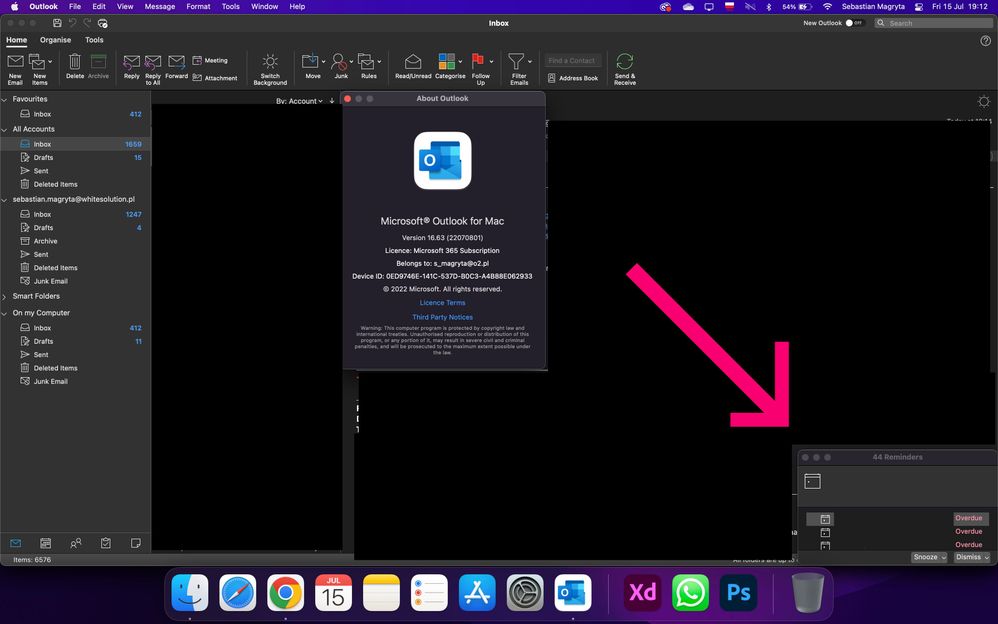998x624 pixels.
Task: Toggle the New Outlook switch
Action: tap(849, 22)
